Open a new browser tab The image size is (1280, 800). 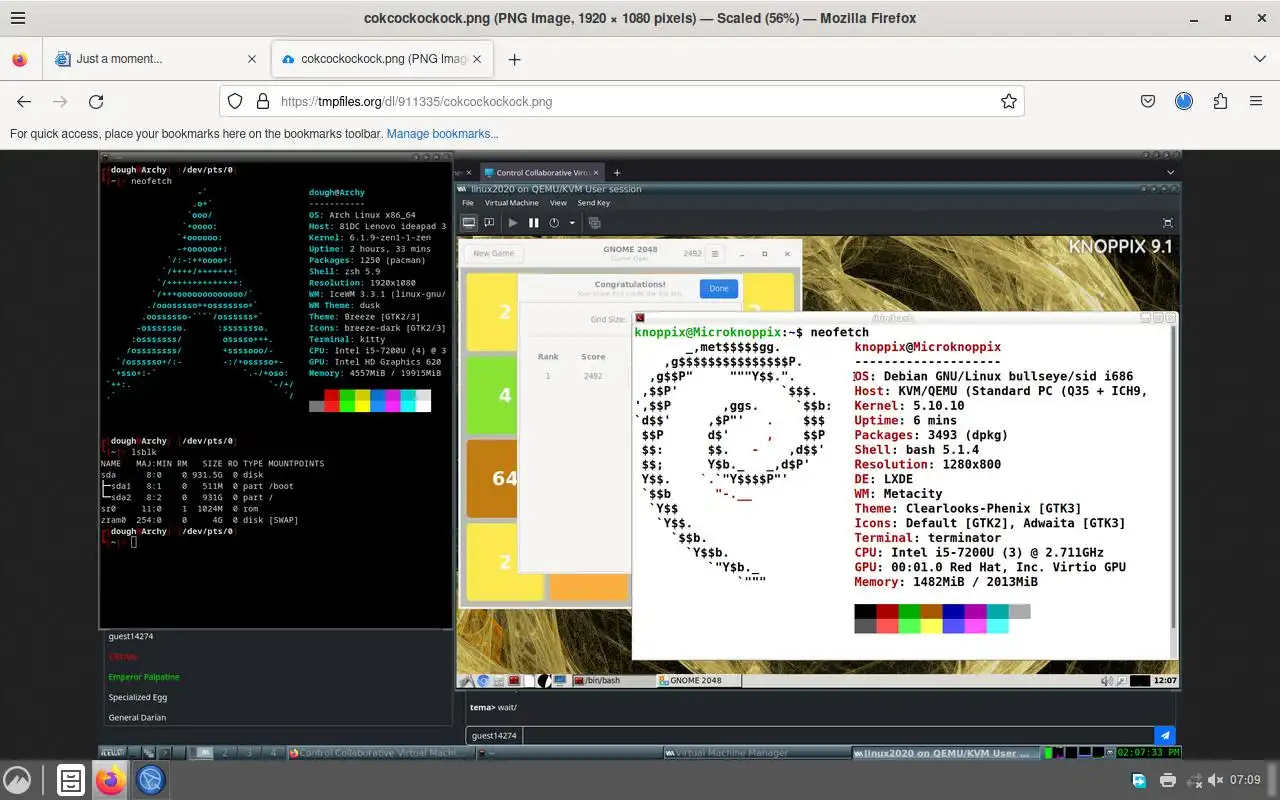514,59
